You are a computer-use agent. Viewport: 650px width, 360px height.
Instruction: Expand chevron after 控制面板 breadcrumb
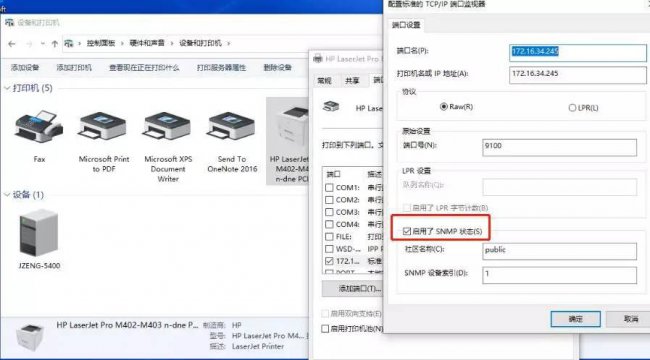[x=122, y=43]
